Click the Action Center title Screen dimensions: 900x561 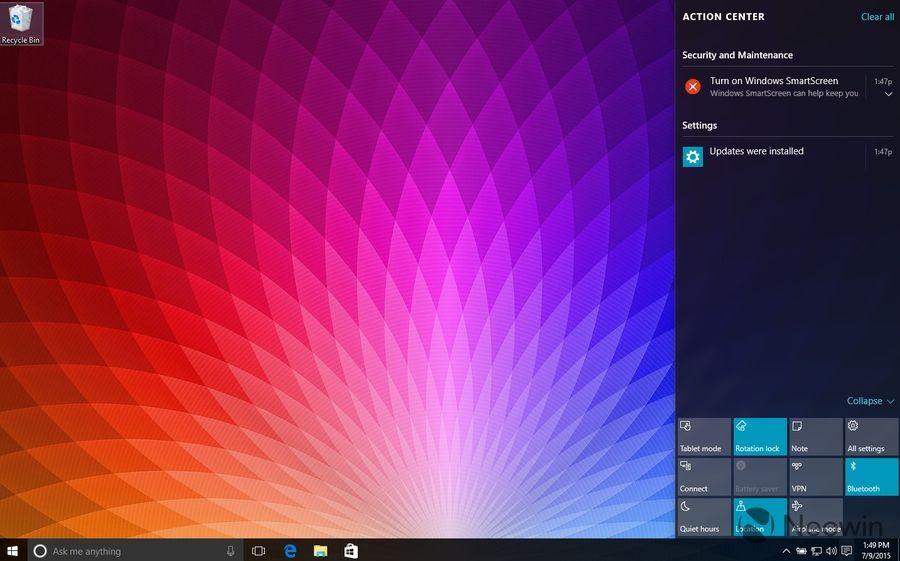pyautogui.click(x=723, y=17)
